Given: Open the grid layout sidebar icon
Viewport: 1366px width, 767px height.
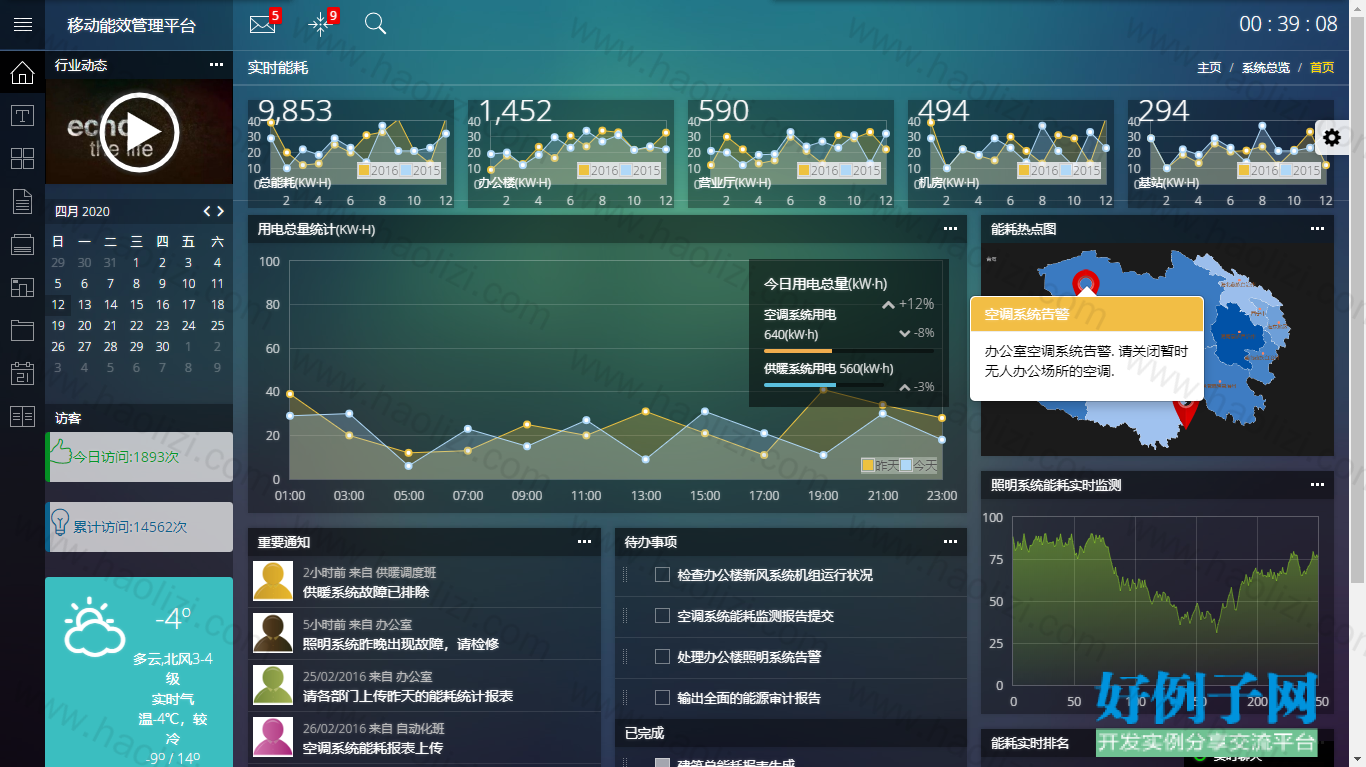Looking at the screenshot, I should [x=22, y=159].
